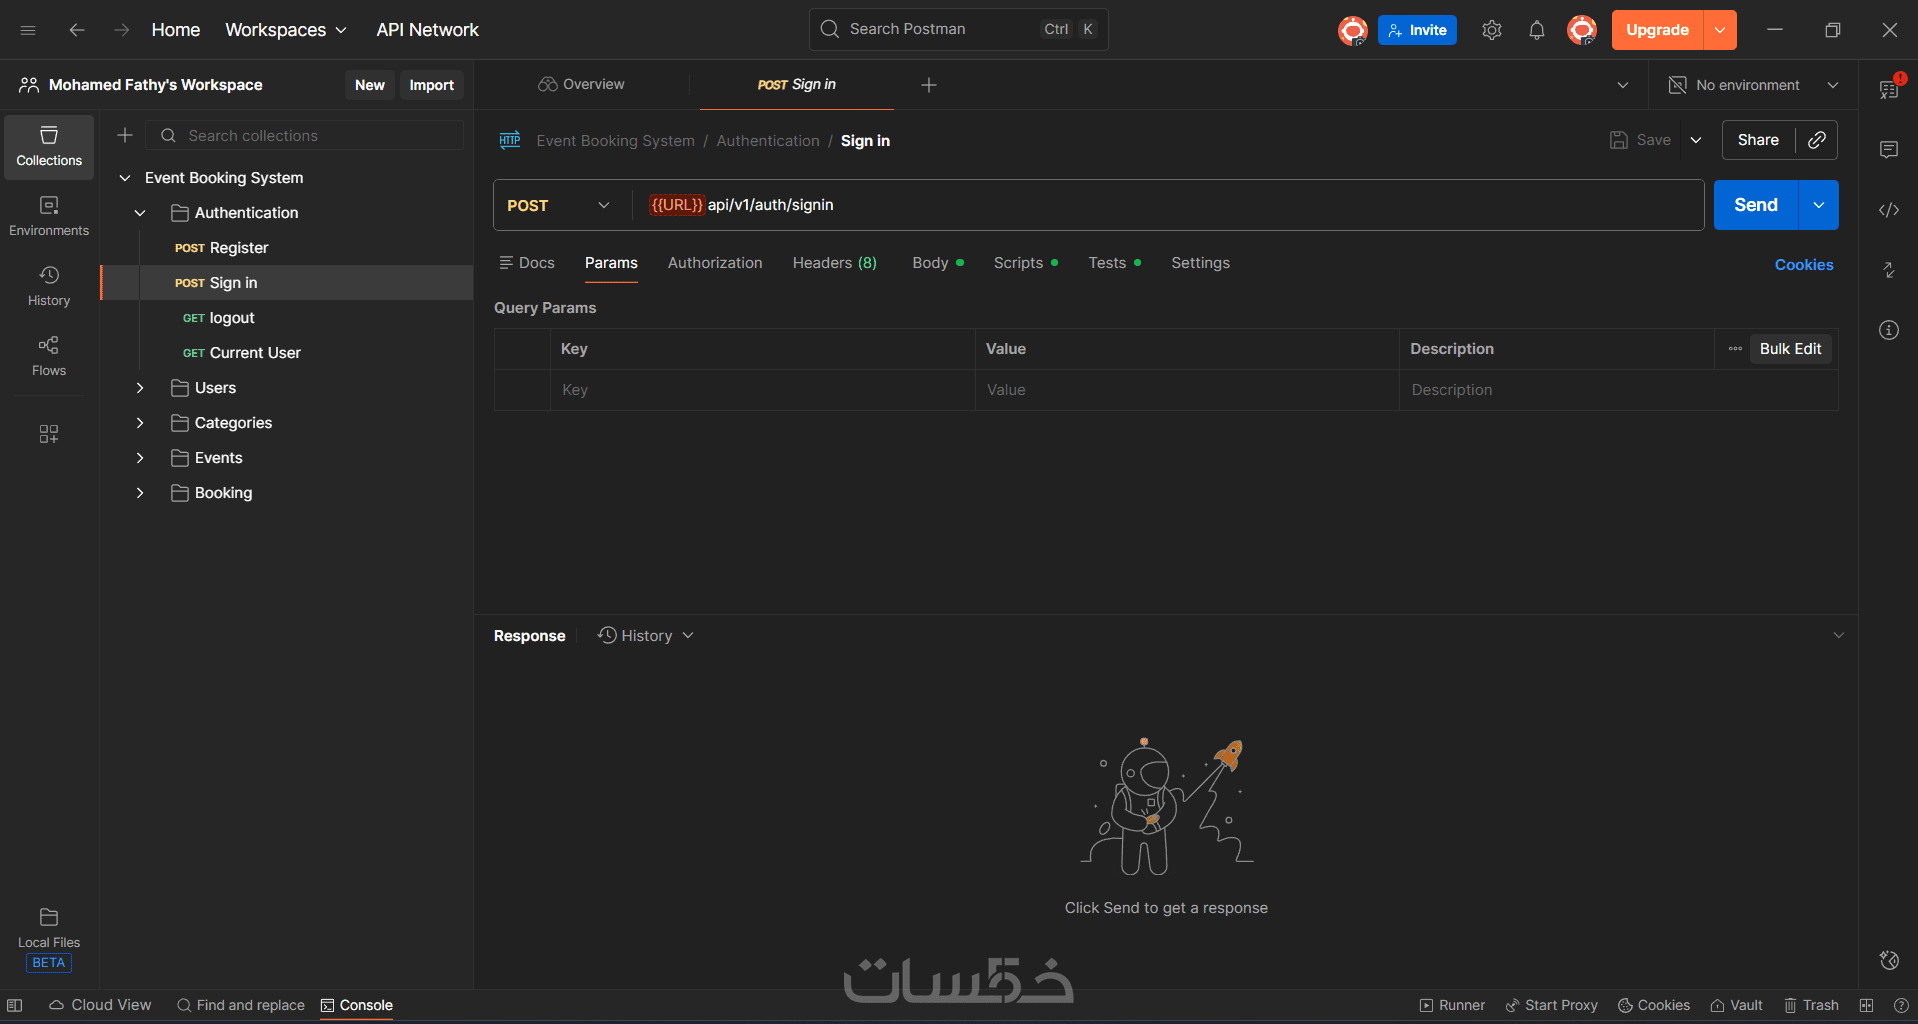Screen dimensions: 1918x1024
Task: Open the notifications bell
Action: (x=1537, y=30)
